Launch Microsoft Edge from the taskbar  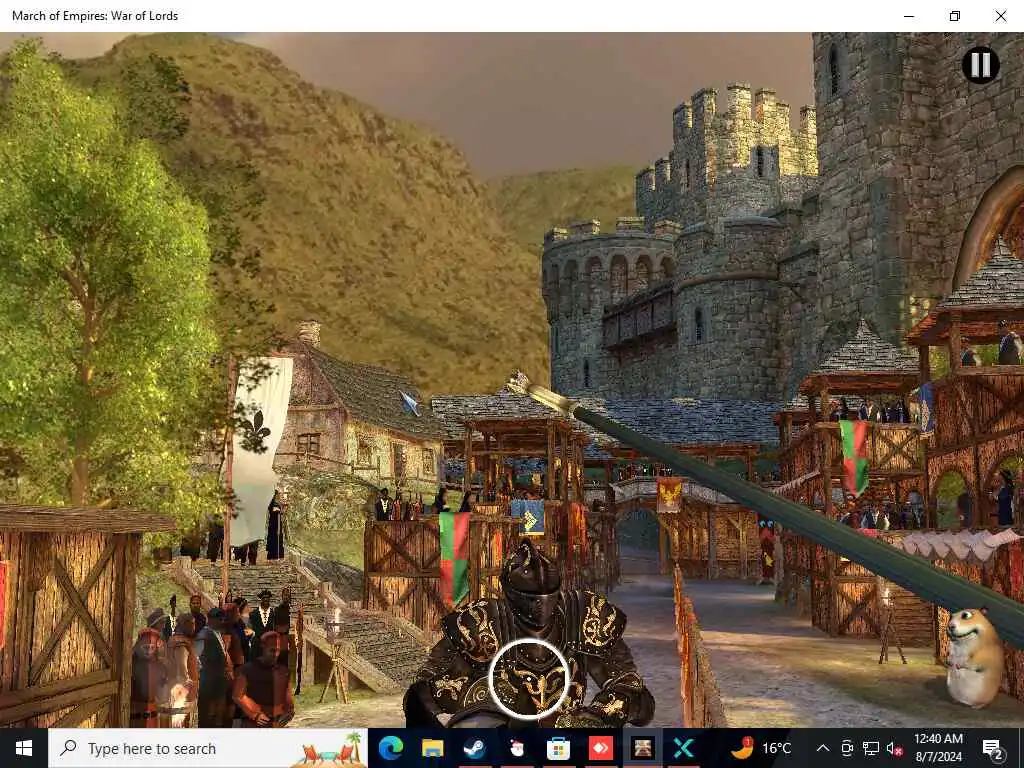click(x=391, y=748)
